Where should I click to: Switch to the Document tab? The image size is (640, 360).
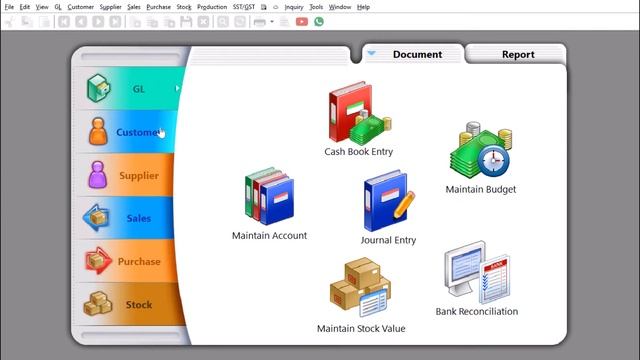(x=413, y=54)
